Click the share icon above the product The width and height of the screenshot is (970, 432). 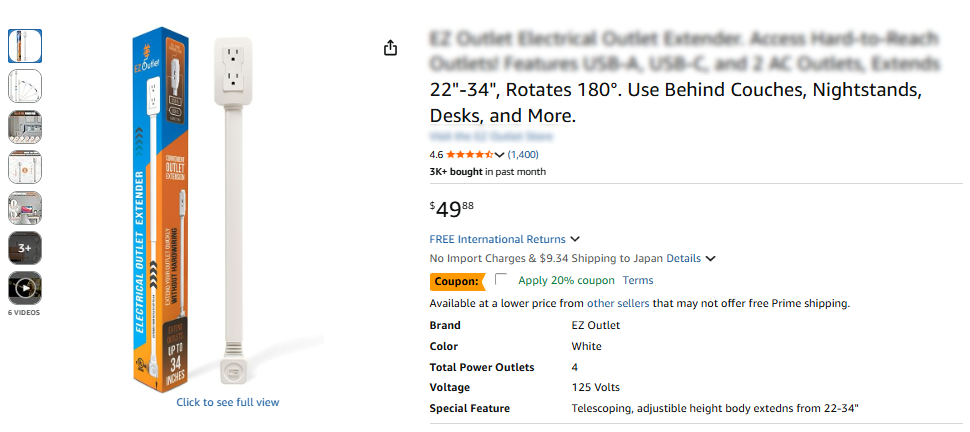[x=391, y=48]
